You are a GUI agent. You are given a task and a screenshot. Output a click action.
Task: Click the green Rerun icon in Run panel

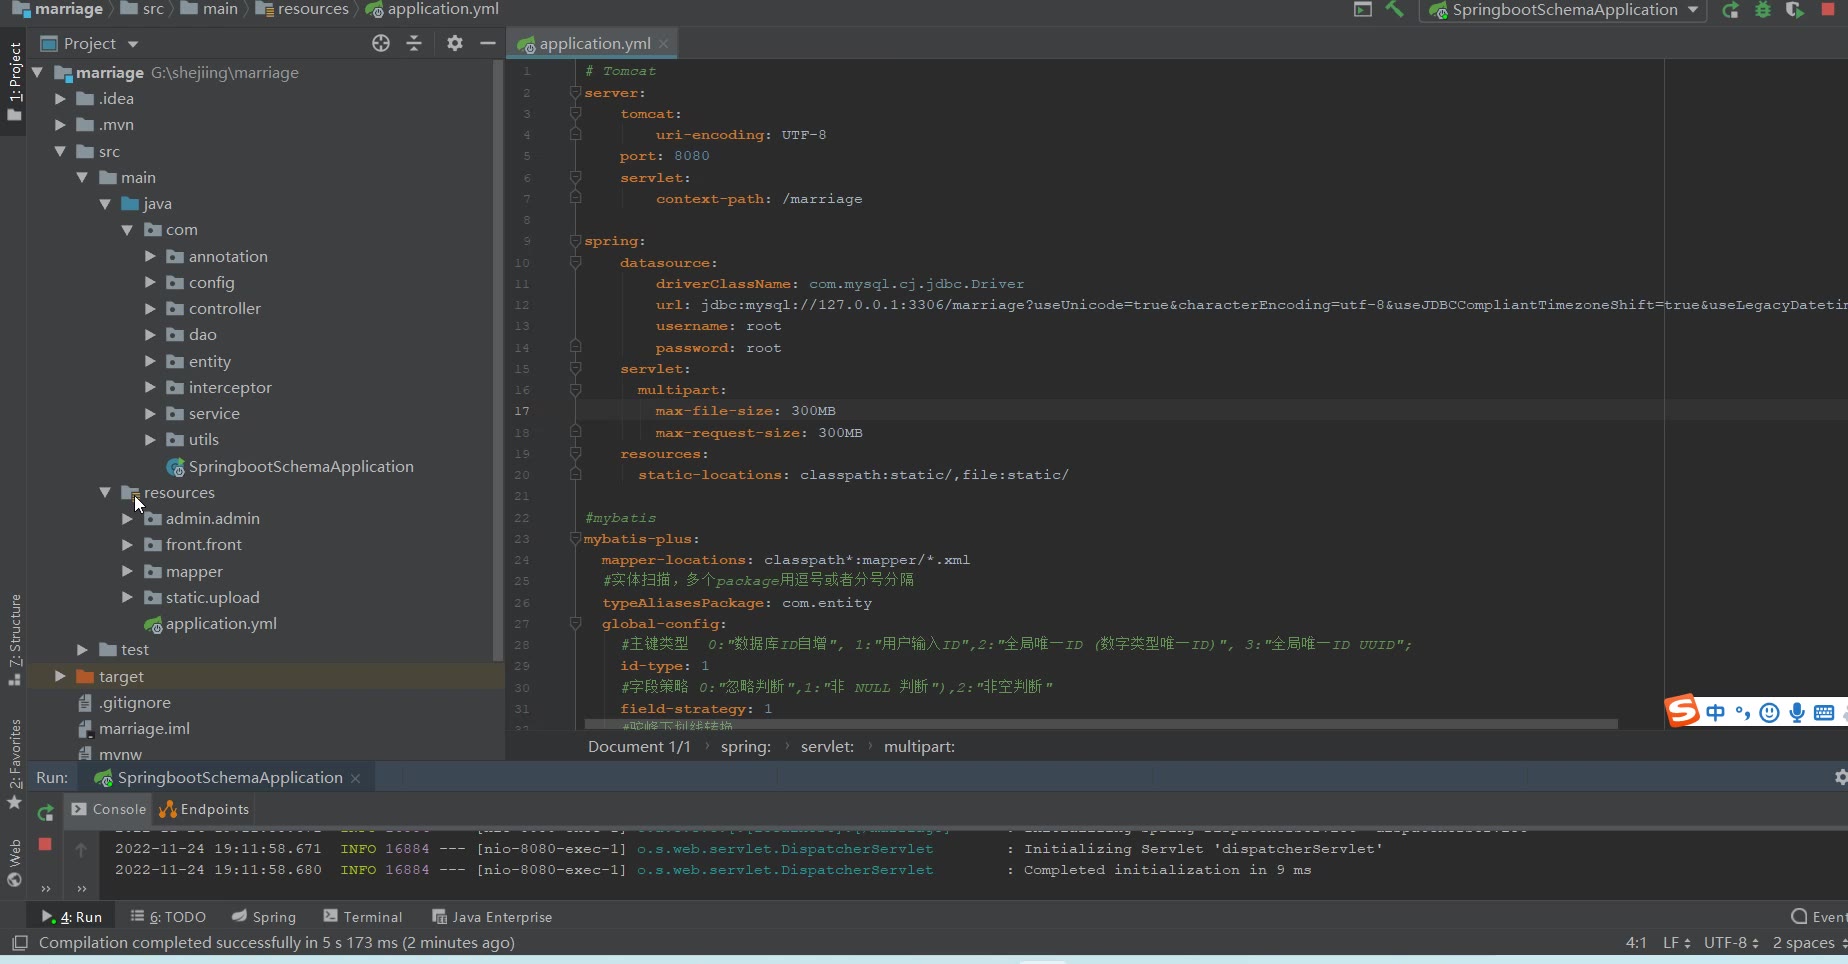(45, 813)
